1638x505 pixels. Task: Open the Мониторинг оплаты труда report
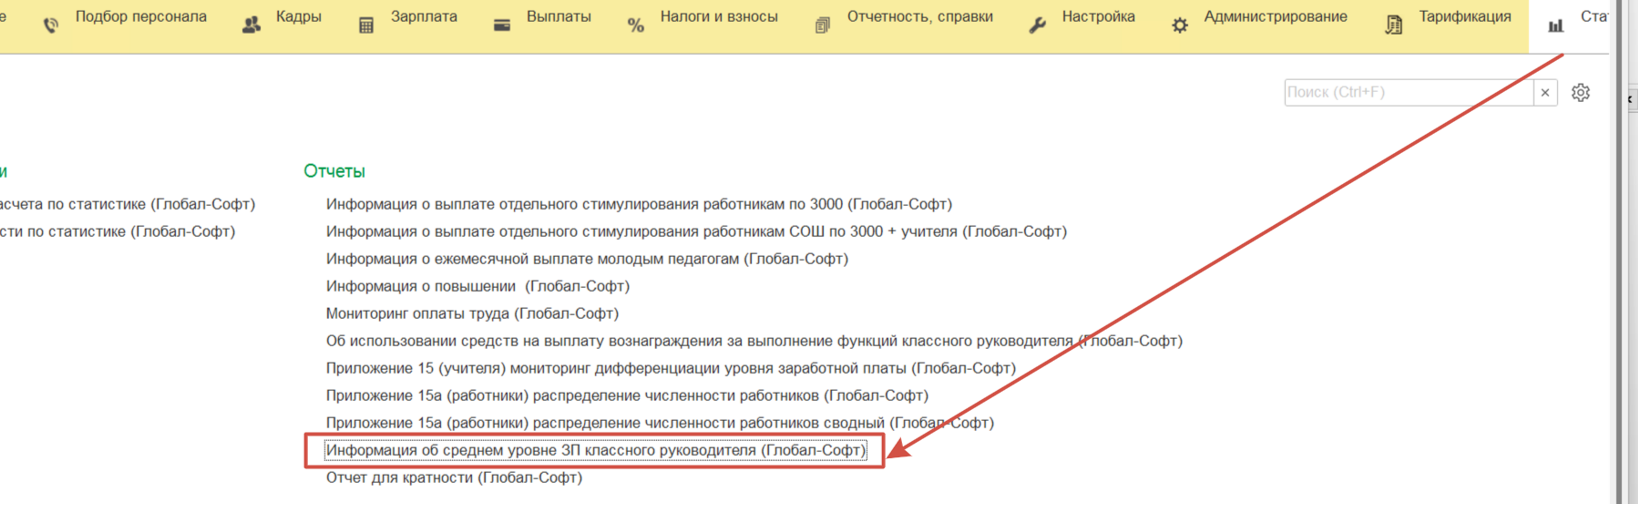pyautogui.click(x=472, y=313)
